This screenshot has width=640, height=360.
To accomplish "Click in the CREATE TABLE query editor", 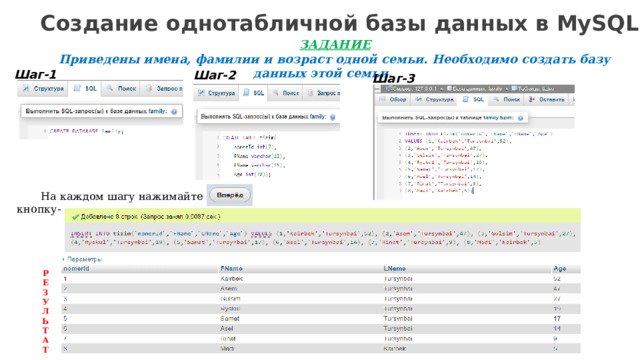I will [x=267, y=156].
